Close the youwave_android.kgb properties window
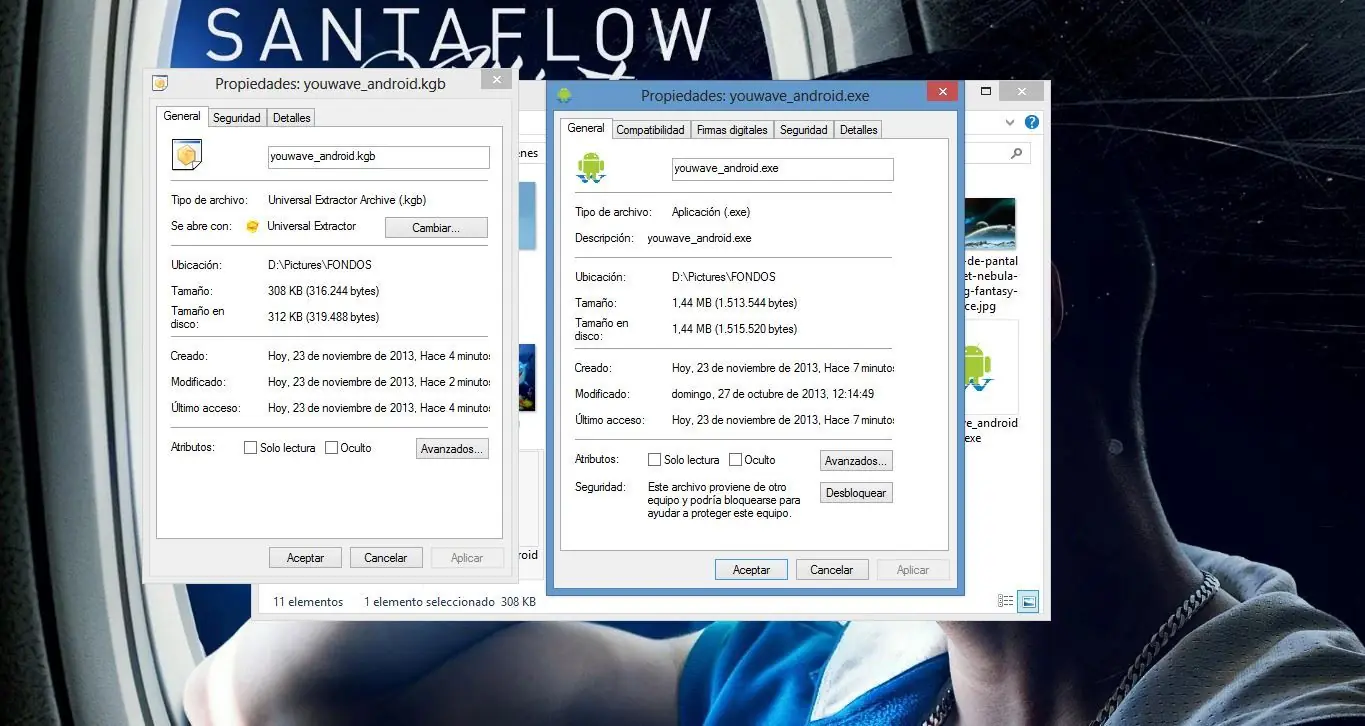The width and height of the screenshot is (1365, 726). click(x=496, y=79)
